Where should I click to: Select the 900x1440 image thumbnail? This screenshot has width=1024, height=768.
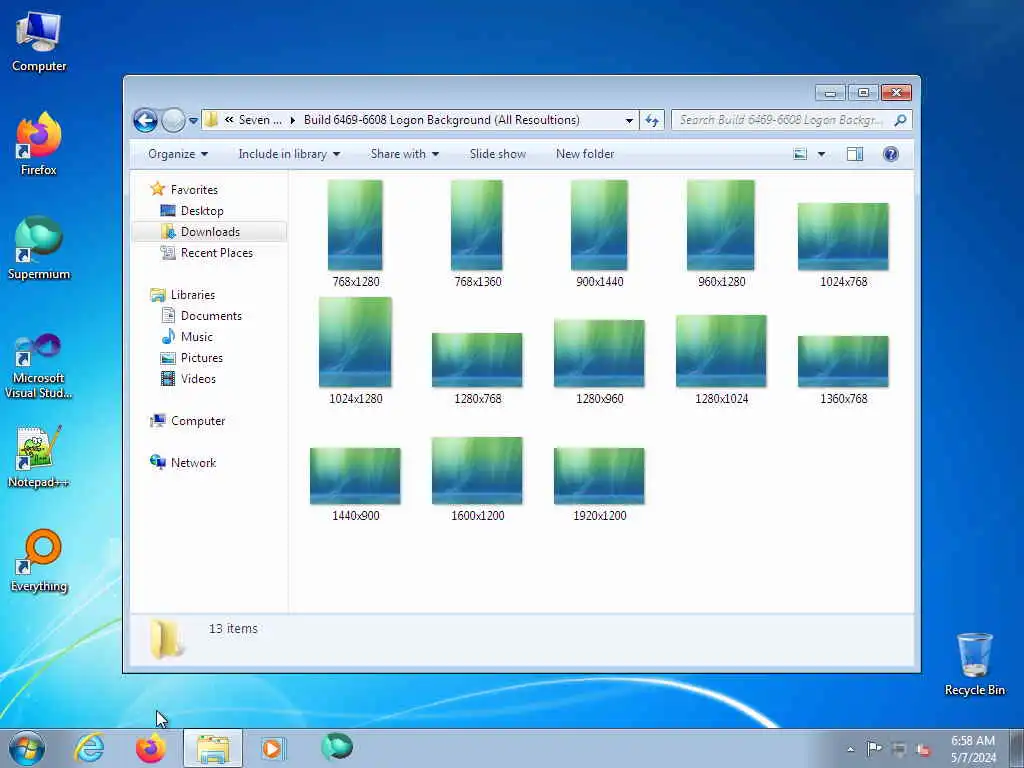tap(599, 225)
